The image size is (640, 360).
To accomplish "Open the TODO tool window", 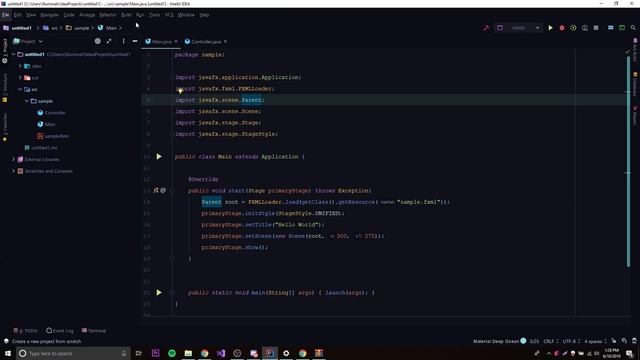I will (25, 331).
